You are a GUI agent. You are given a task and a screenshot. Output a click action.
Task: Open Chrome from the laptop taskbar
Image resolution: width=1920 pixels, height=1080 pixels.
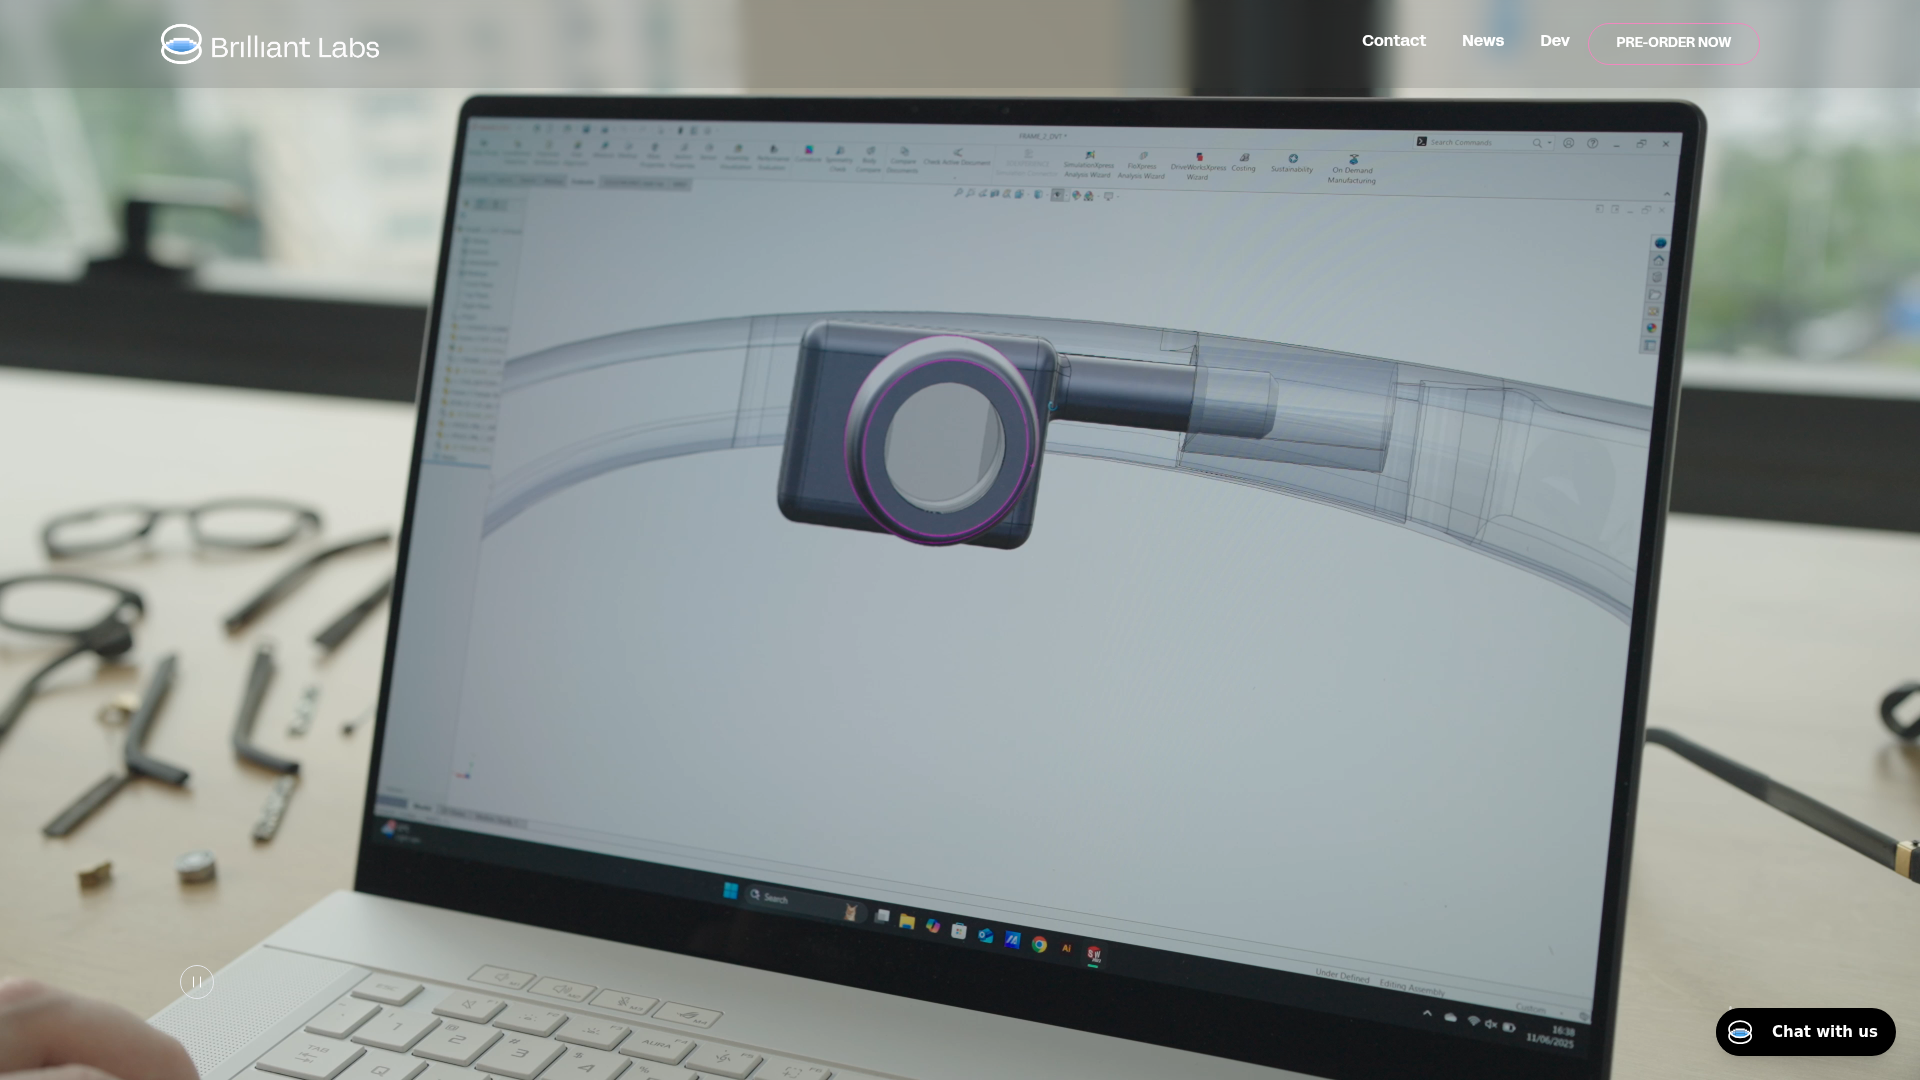[x=1039, y=944]
